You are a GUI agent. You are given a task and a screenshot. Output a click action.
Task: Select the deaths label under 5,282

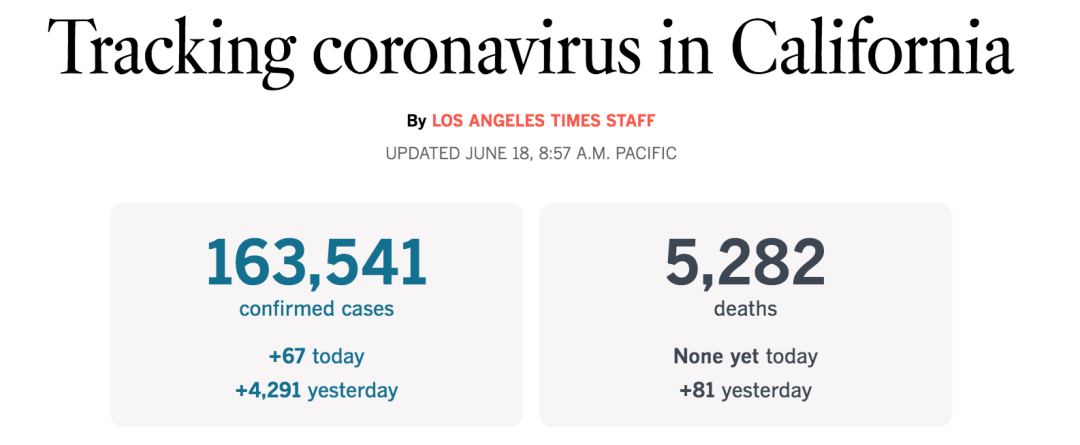[745, 309]
